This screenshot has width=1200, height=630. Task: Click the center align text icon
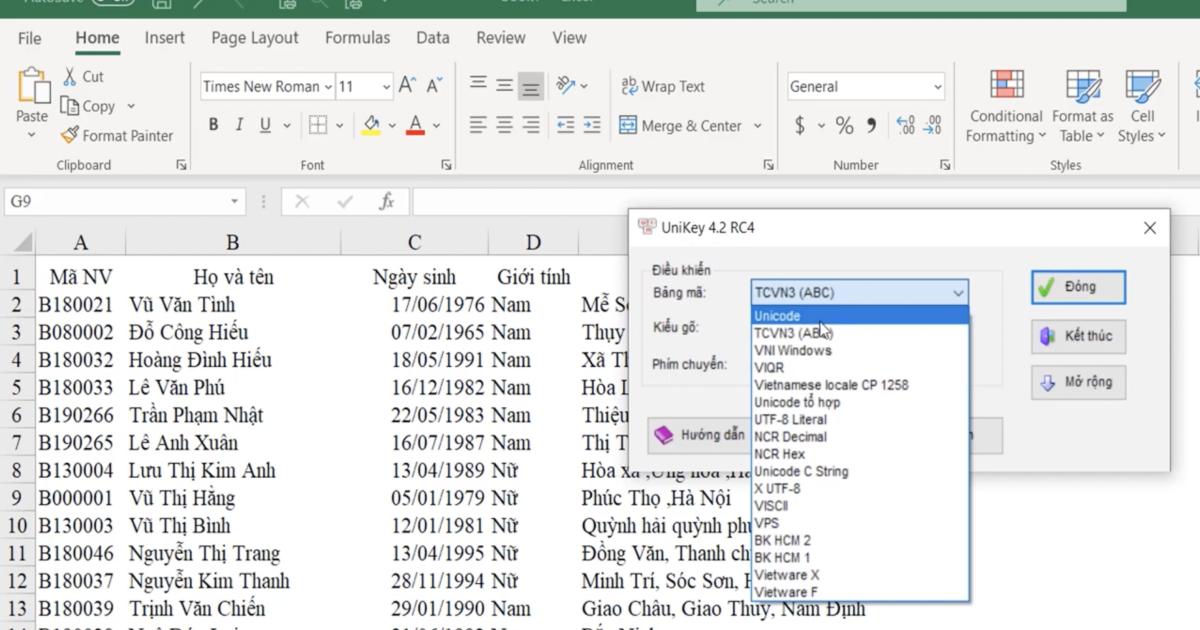(505, 125)
